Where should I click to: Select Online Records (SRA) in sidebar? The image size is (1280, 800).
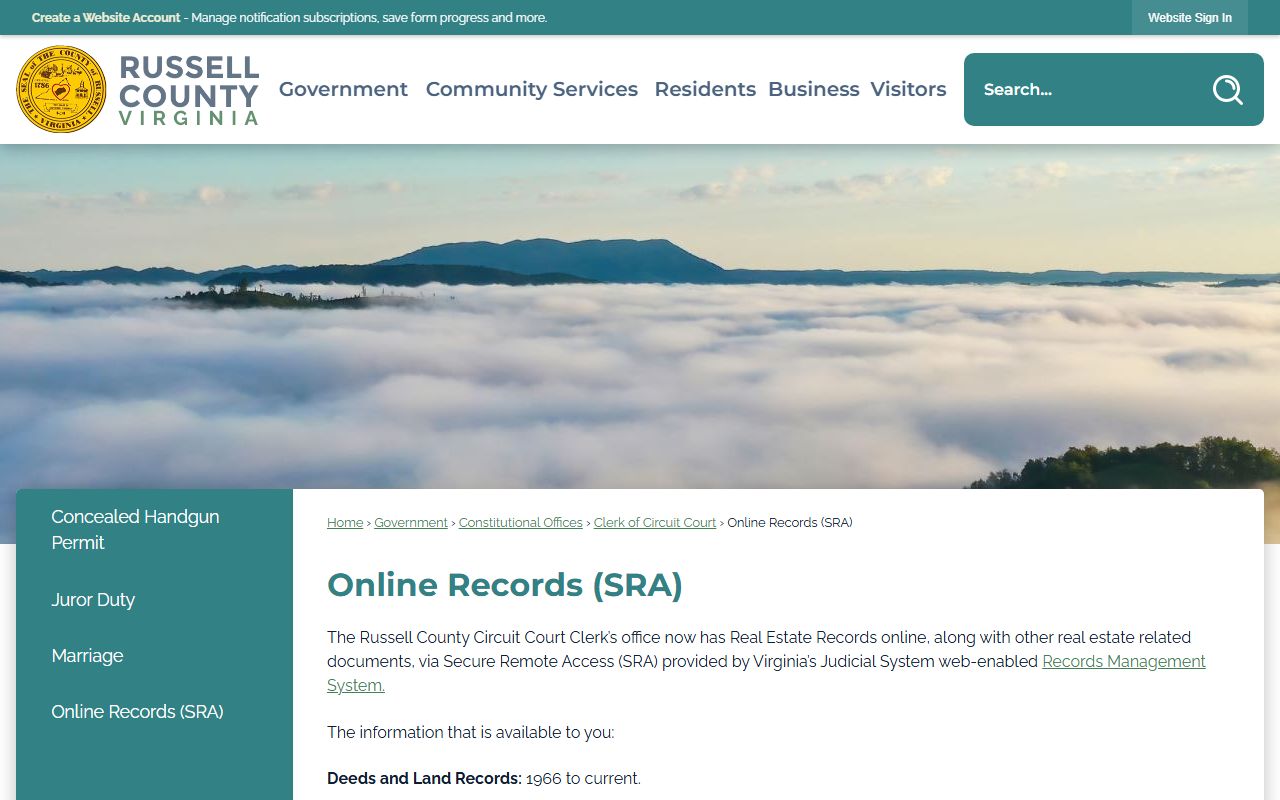(154, 712)
